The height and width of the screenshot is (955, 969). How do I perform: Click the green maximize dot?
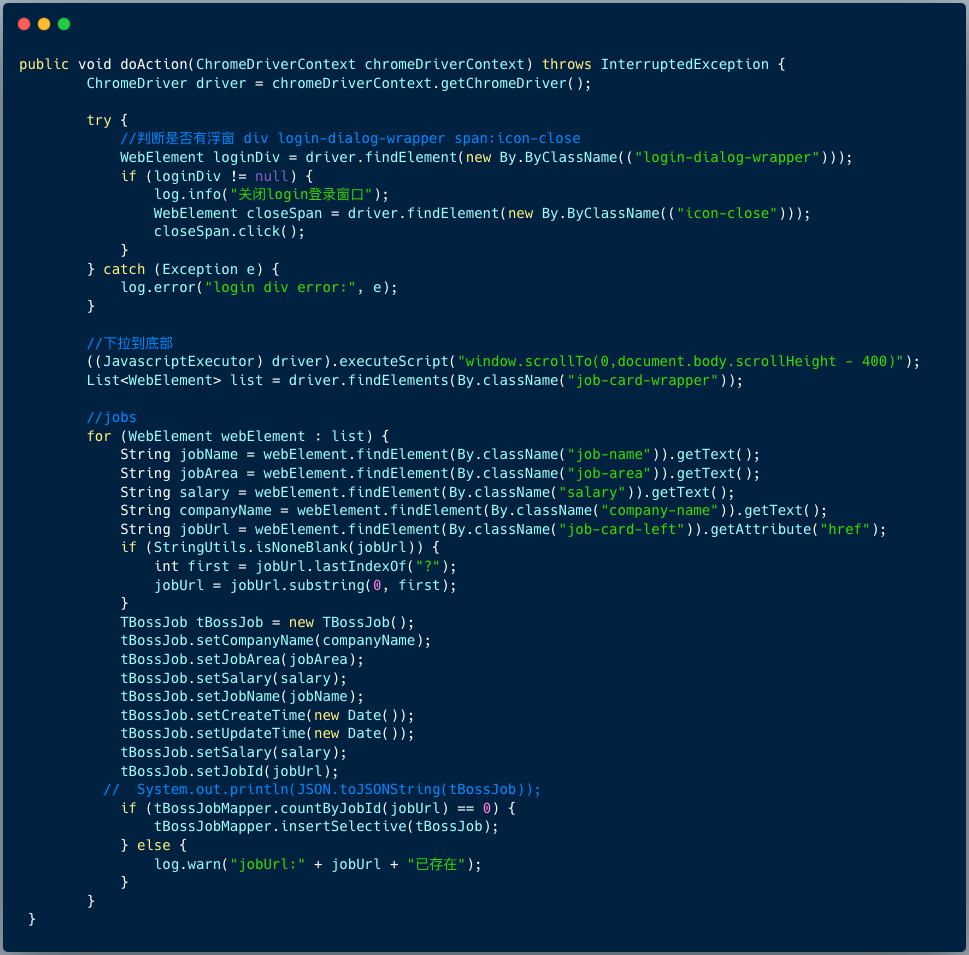pyautogui.click(x=64, y=24)
